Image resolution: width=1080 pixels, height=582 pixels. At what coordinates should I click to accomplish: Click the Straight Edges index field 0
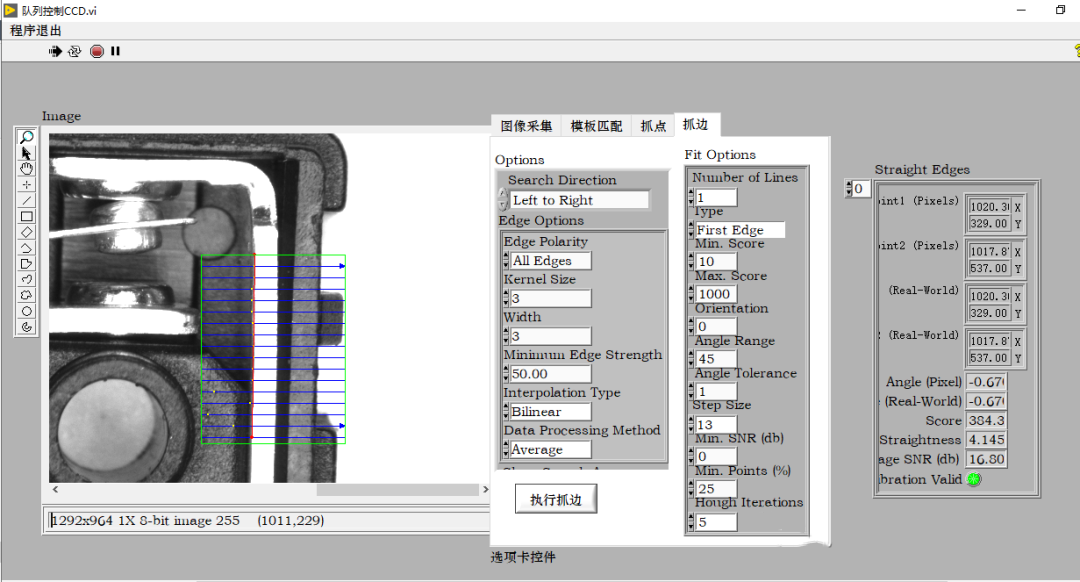[x=862, y=189]
